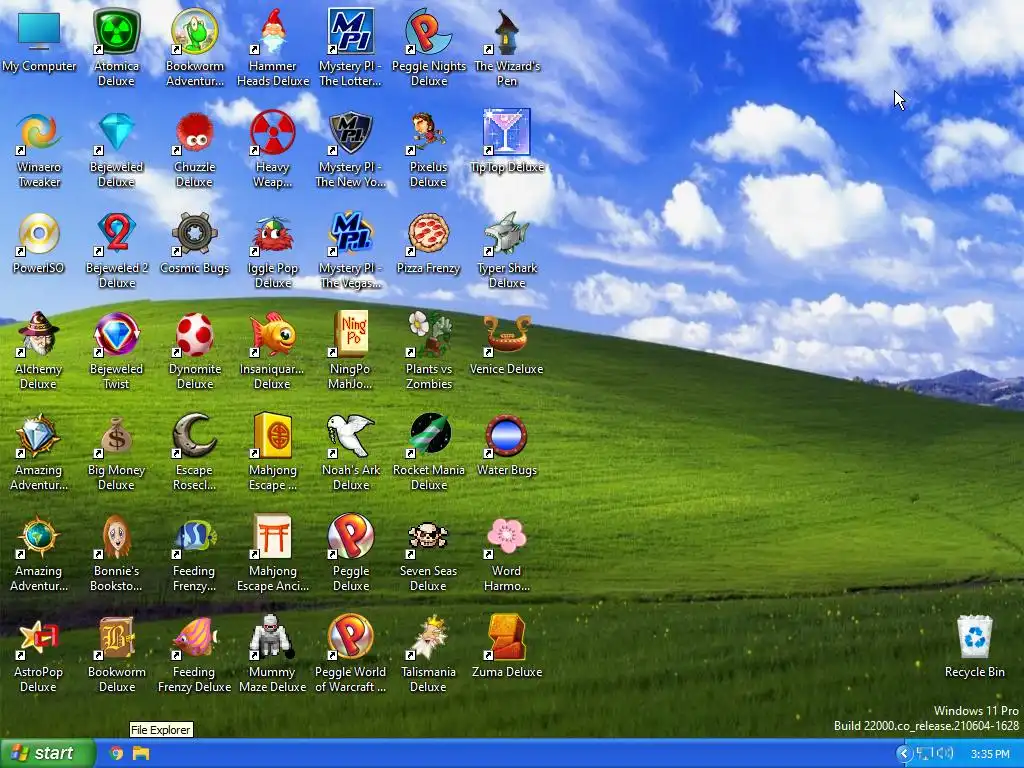Select Amazing Adventures globe compass icon

(x=39, y=537)
